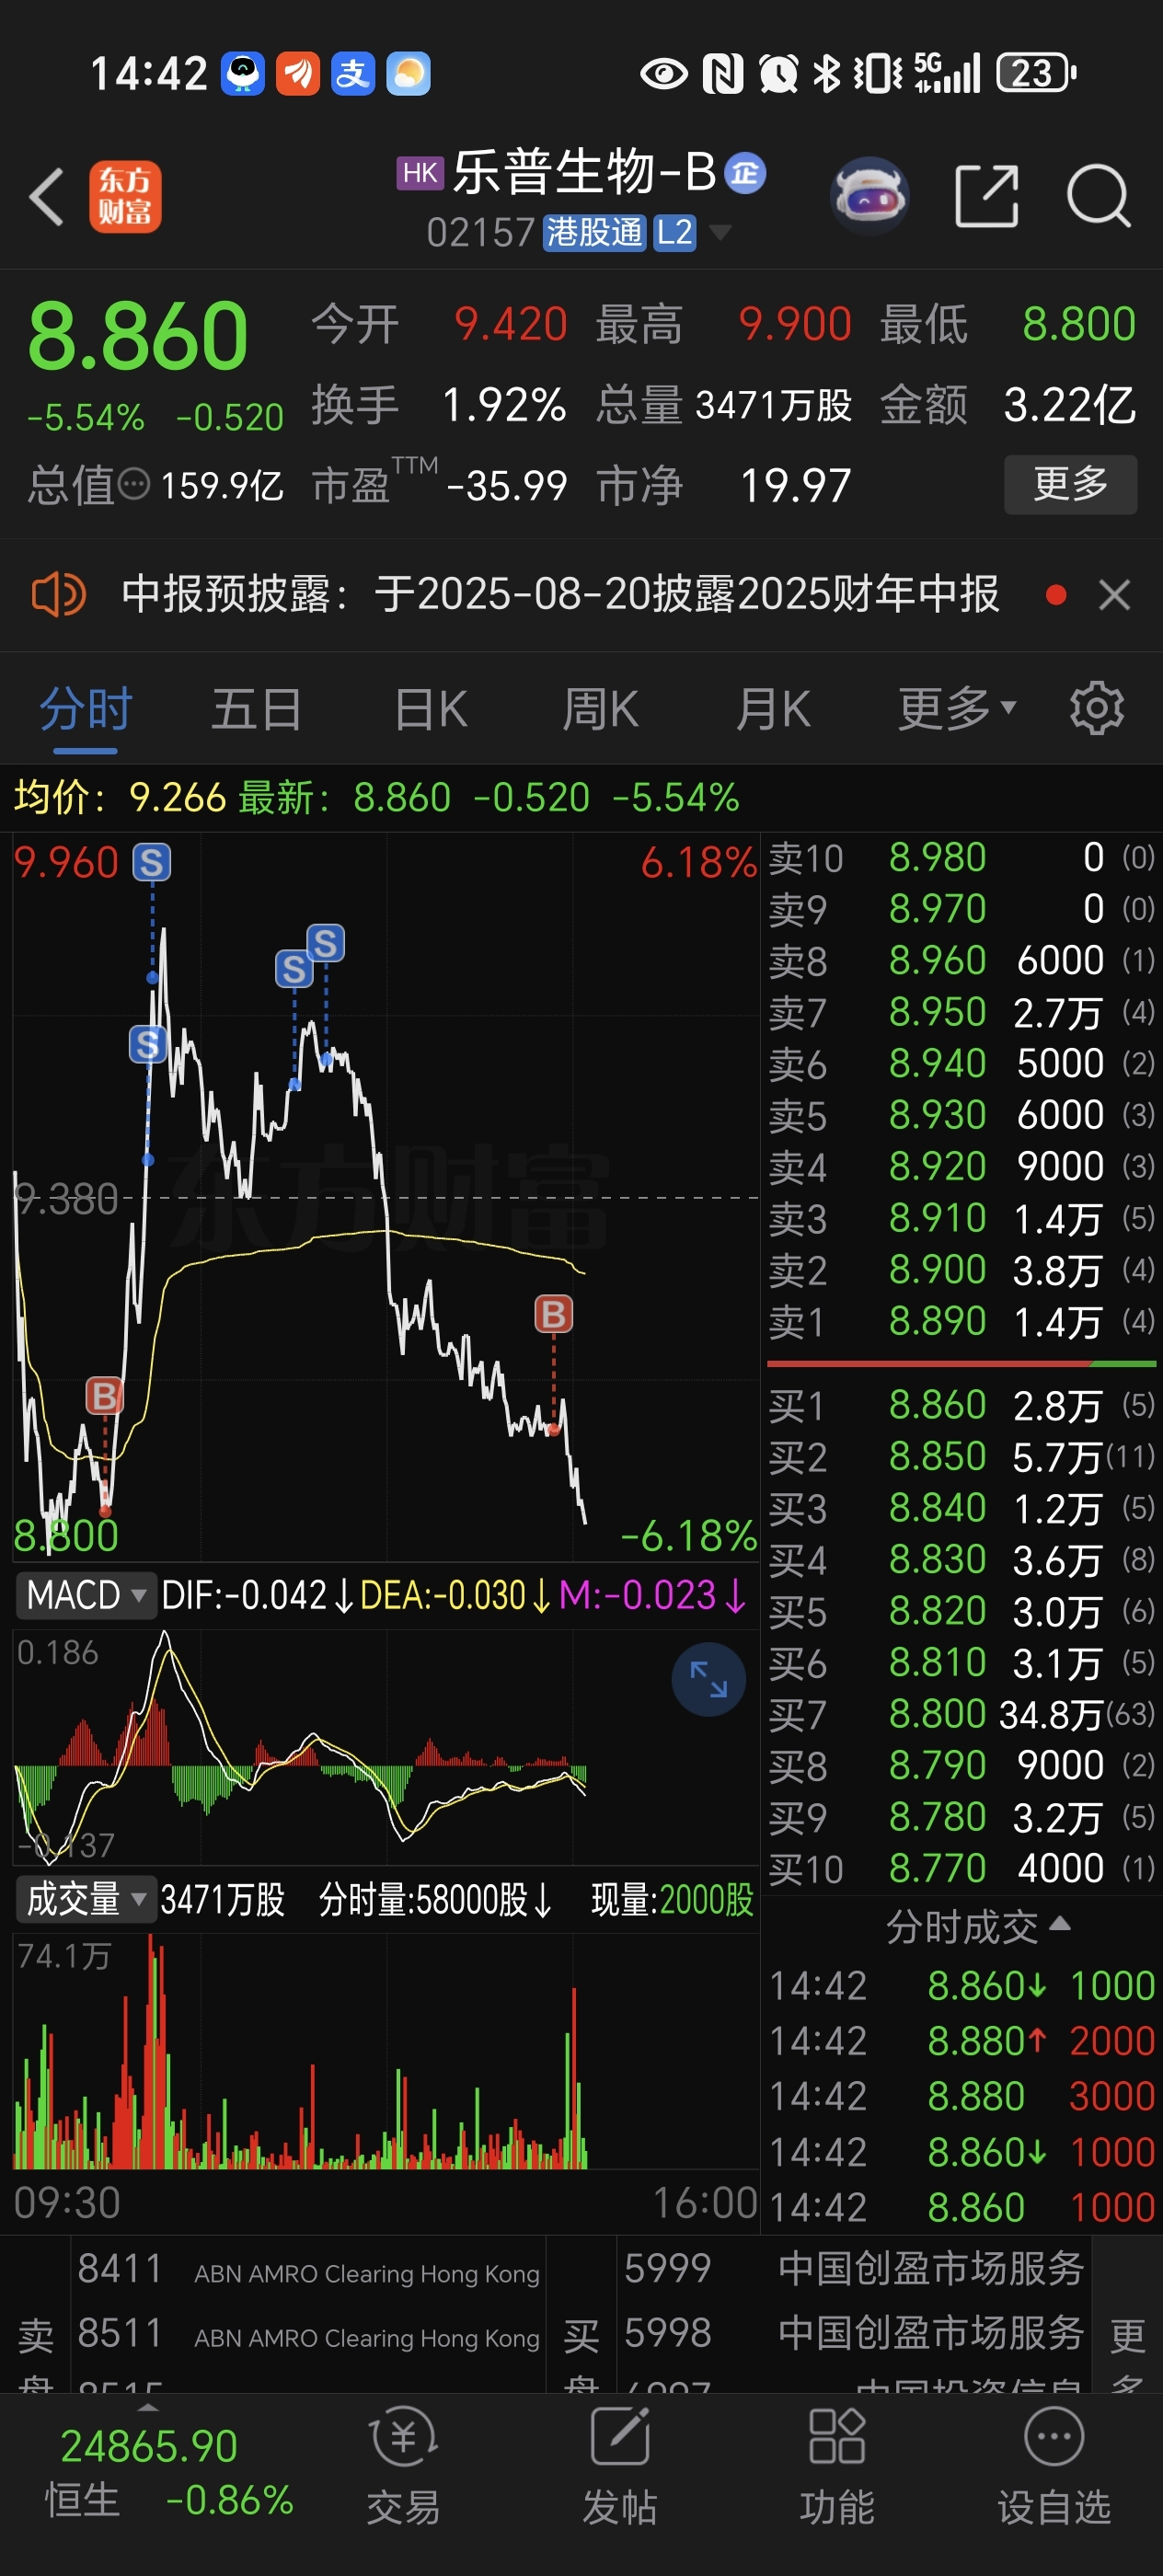Screen dimensions: 1163x2576
Task: Go back with the left arrow icon
Action: click(x=46, y=197)
